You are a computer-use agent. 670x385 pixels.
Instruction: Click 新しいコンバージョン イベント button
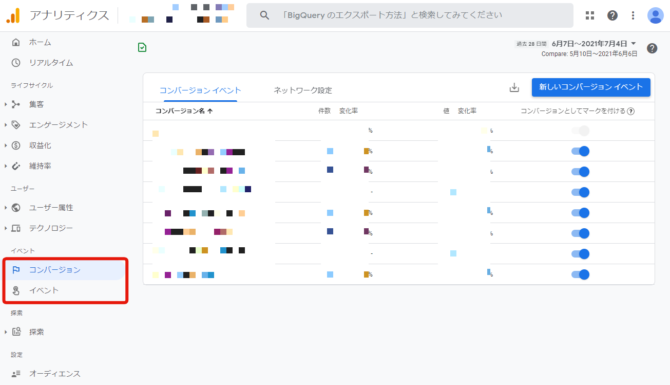click(x=591, y=87)
